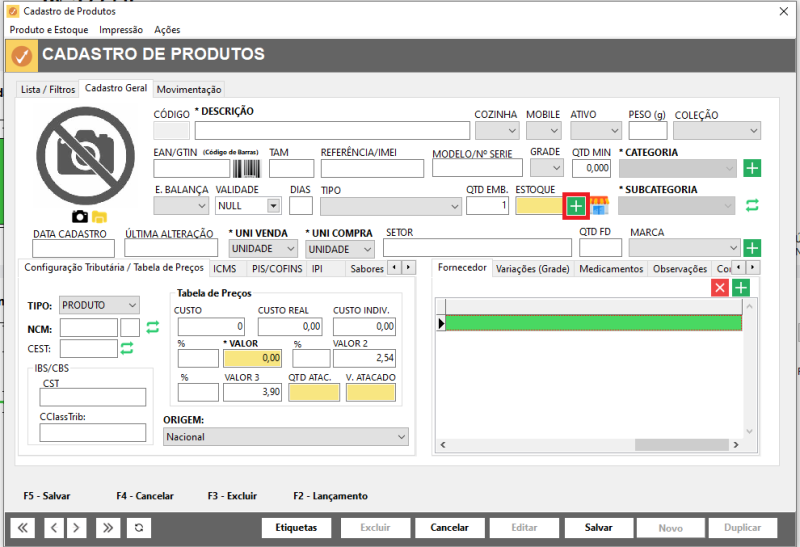The image size is (800, 547).
Task: Click the red X delete supplier icon
Action: [720, 288]
